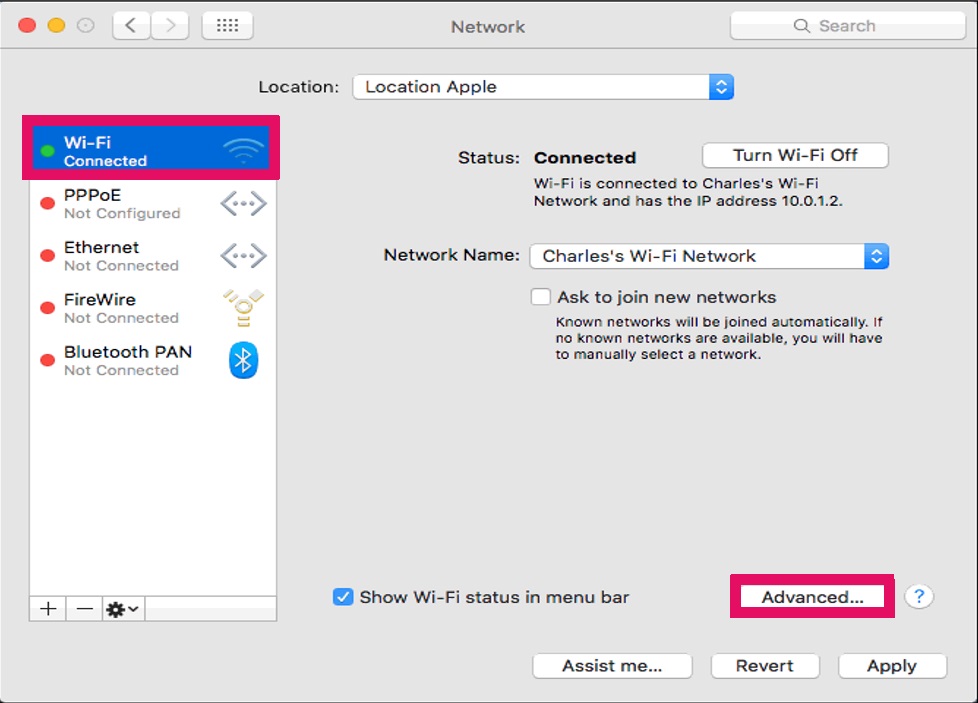Click the Assist me... button
This screenshot has width=978, height=703.
(612, 666)
